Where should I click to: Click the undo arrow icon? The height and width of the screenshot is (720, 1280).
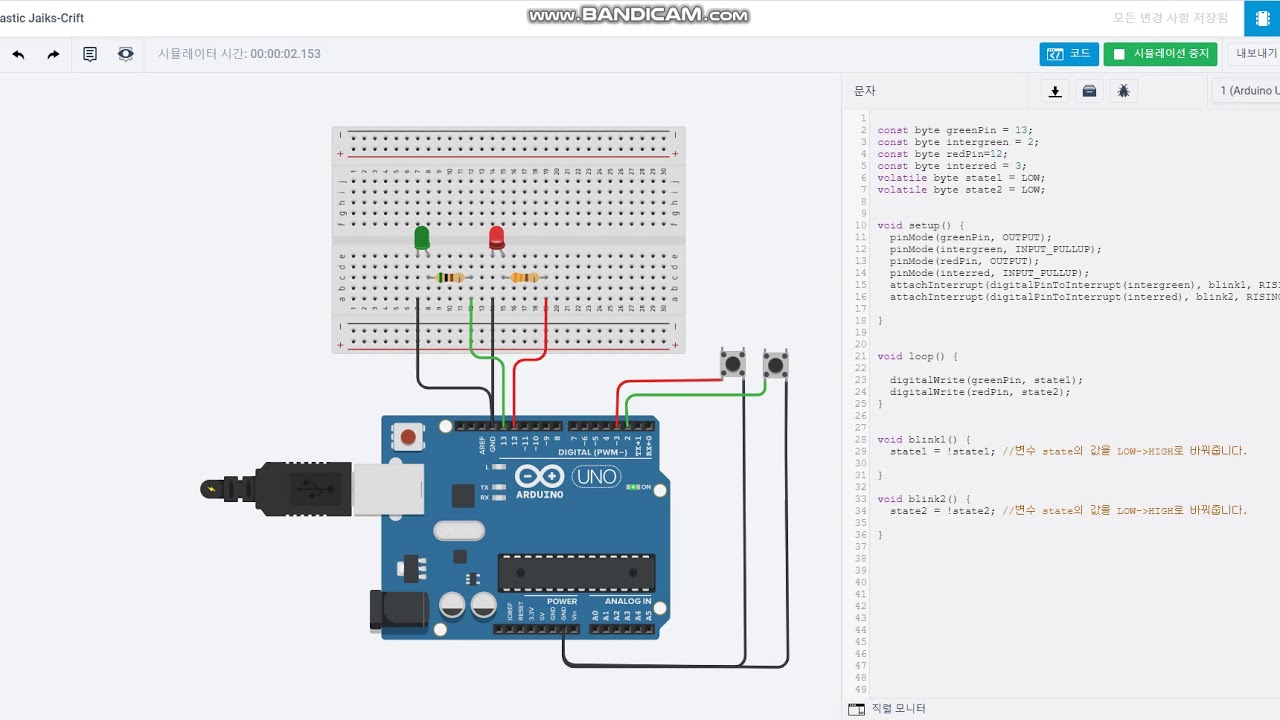pyautogui.click(x=18, y=54)
